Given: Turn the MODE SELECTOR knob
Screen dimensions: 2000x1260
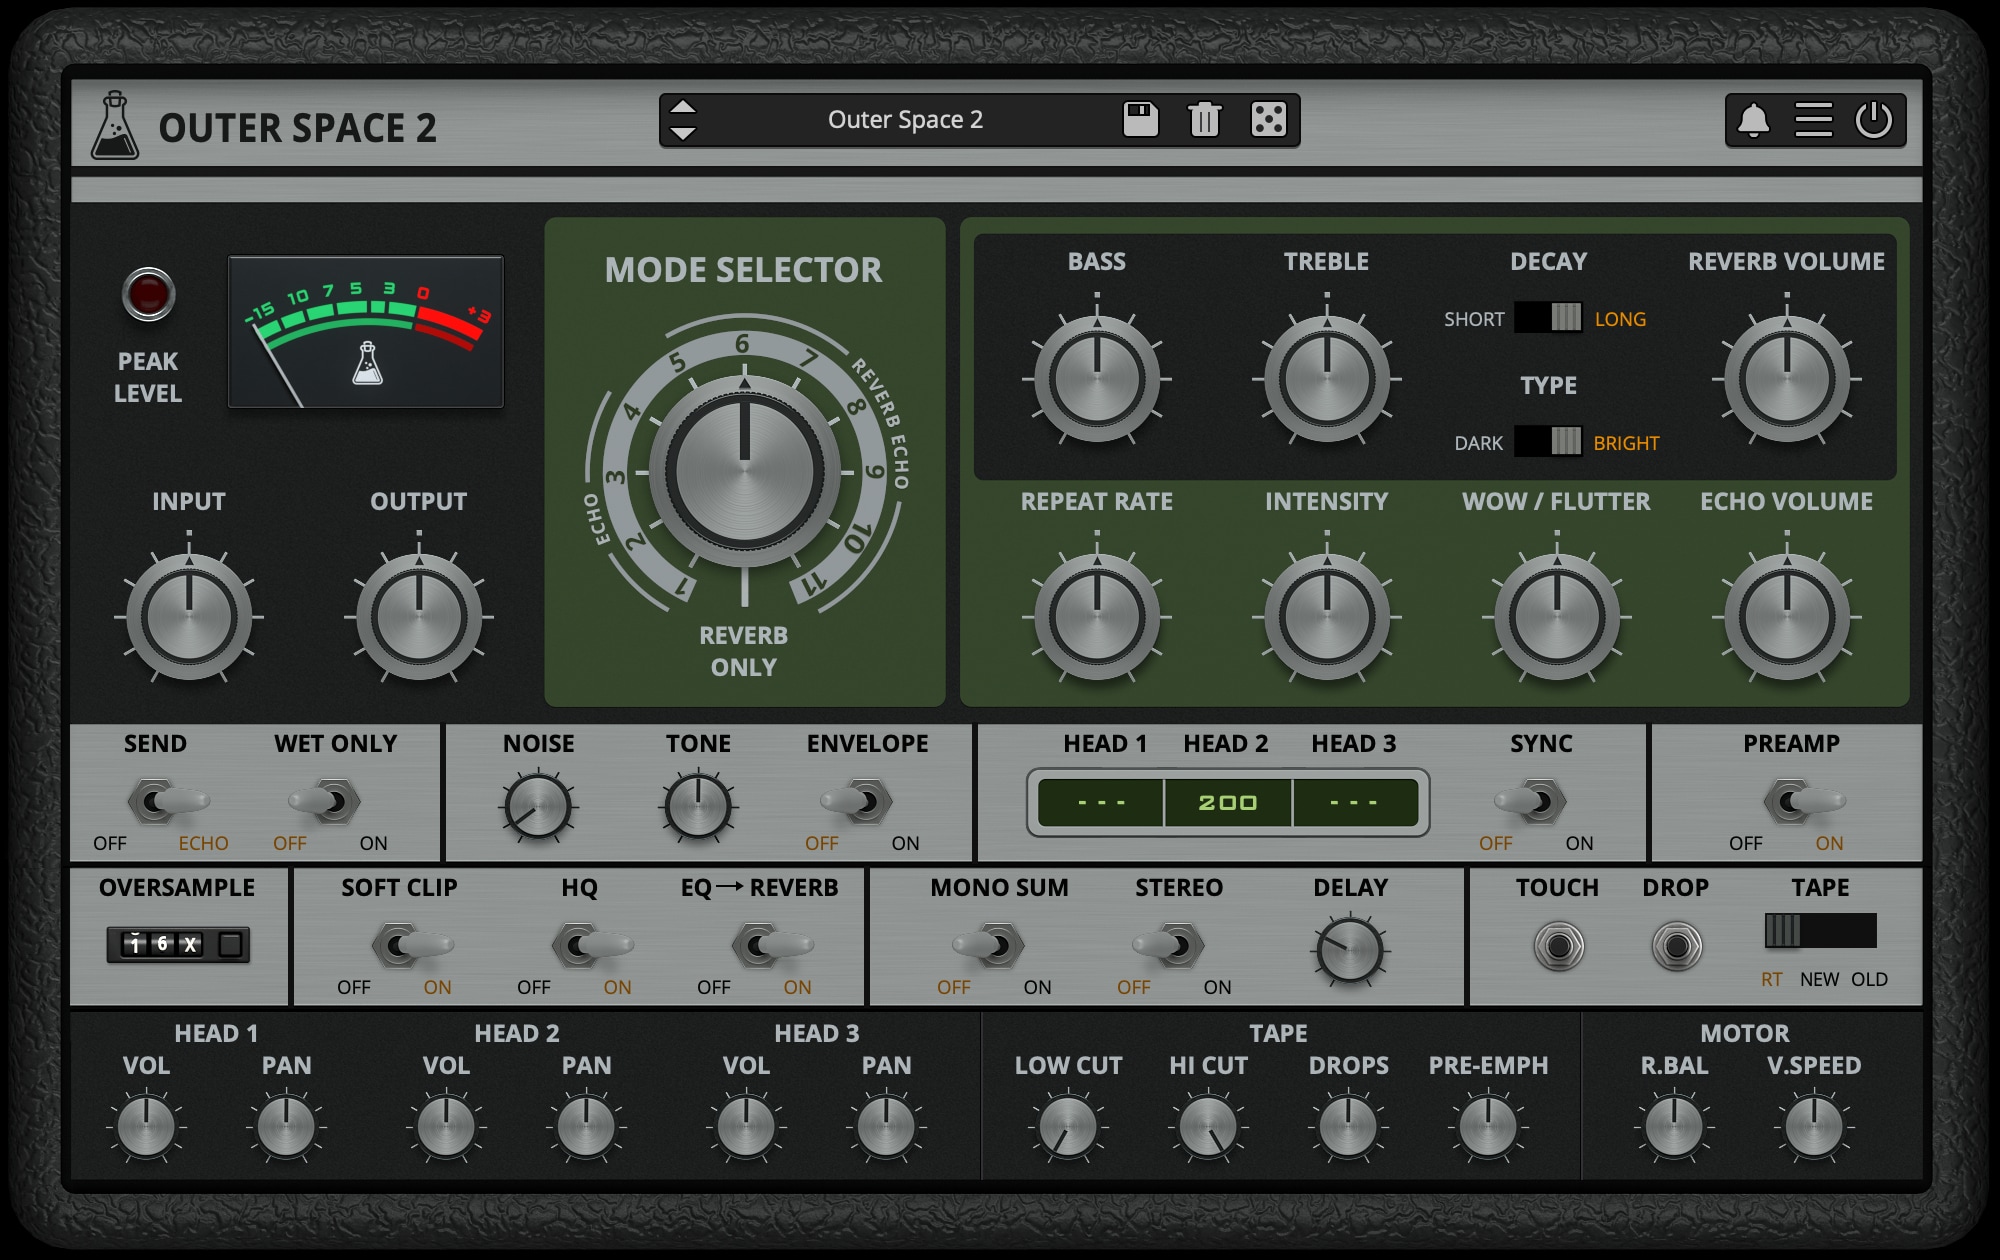Looking at the screenshot, I should point(744,472).
